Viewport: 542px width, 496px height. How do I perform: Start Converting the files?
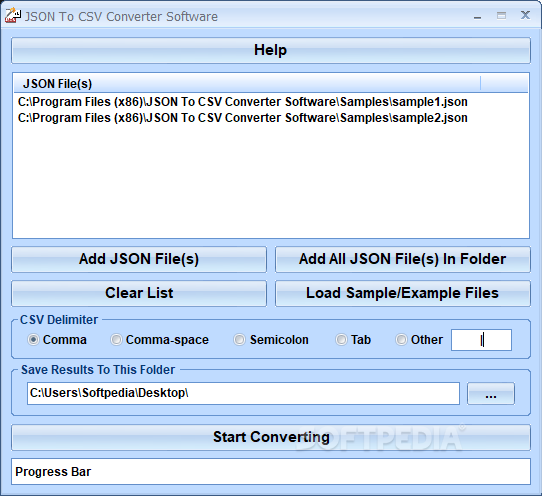tap(271, 437)
